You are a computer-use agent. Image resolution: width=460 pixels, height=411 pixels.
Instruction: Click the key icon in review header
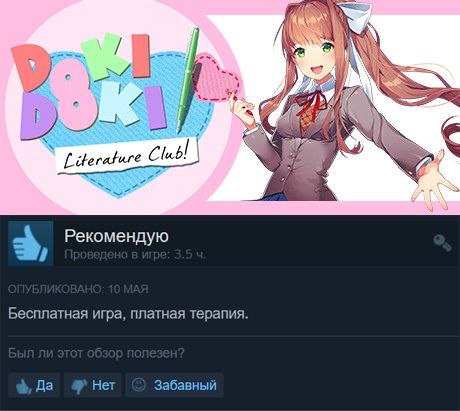click(442, 243)
